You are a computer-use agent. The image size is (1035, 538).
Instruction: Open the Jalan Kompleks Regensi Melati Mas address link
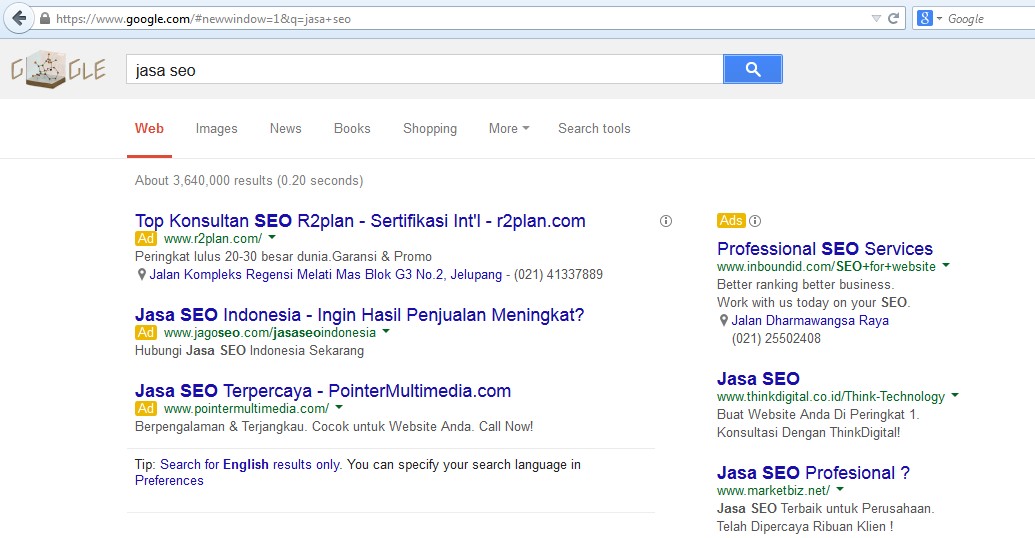[325, 275]
